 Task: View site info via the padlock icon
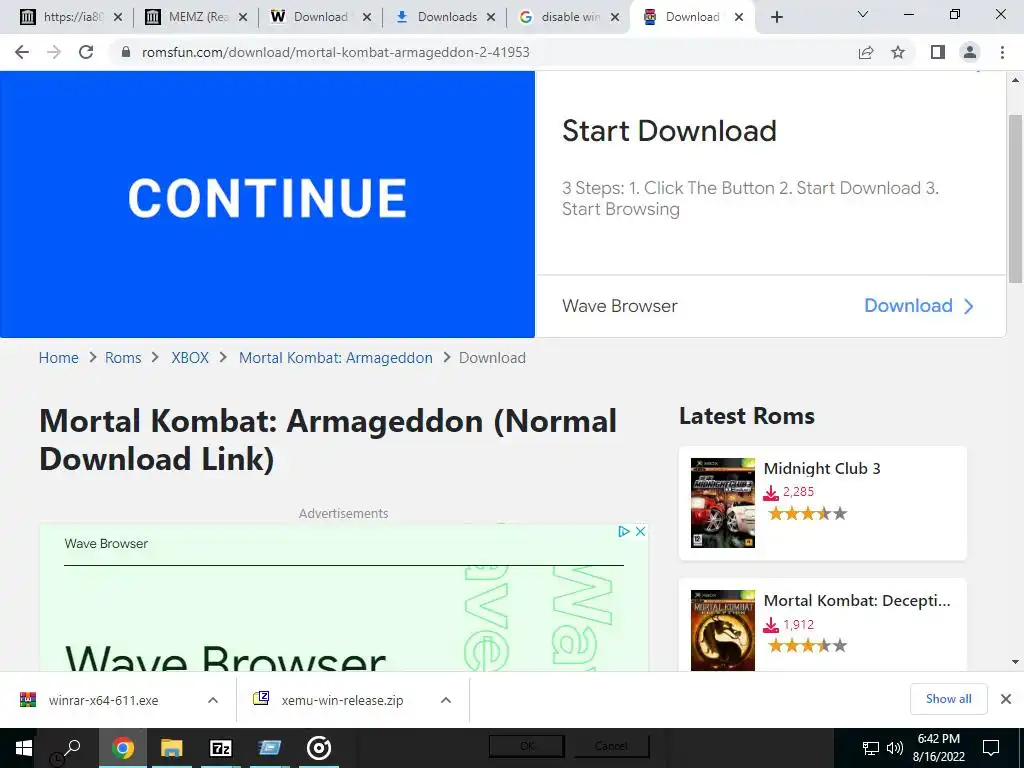pos(127,52)
